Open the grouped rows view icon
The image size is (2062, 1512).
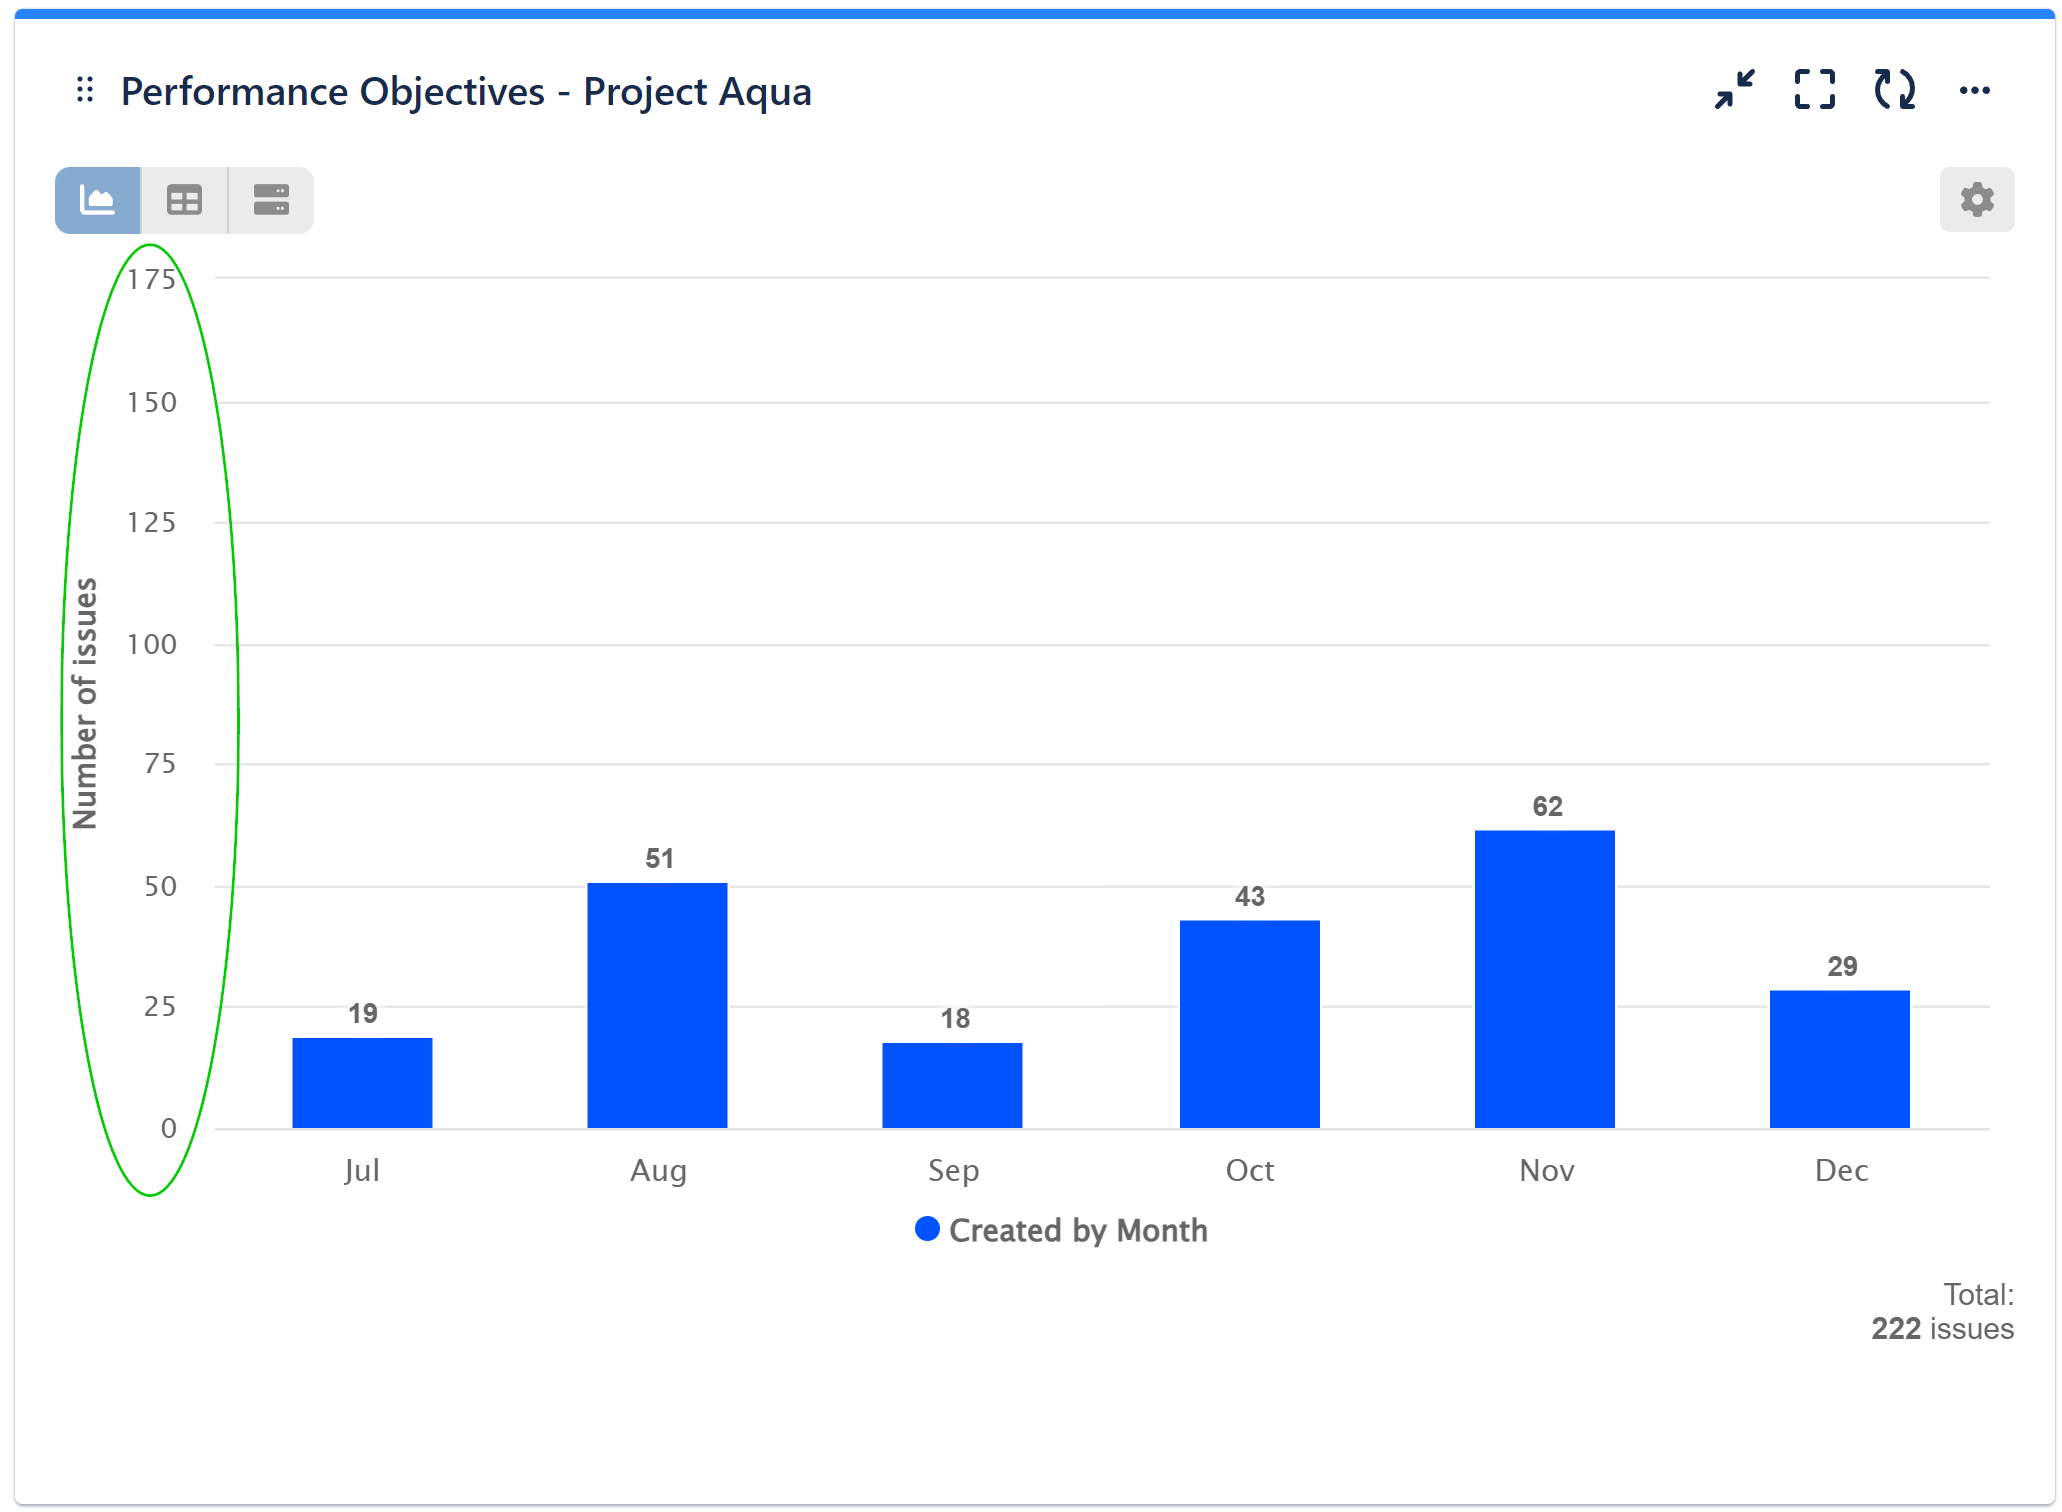(270, 199)
